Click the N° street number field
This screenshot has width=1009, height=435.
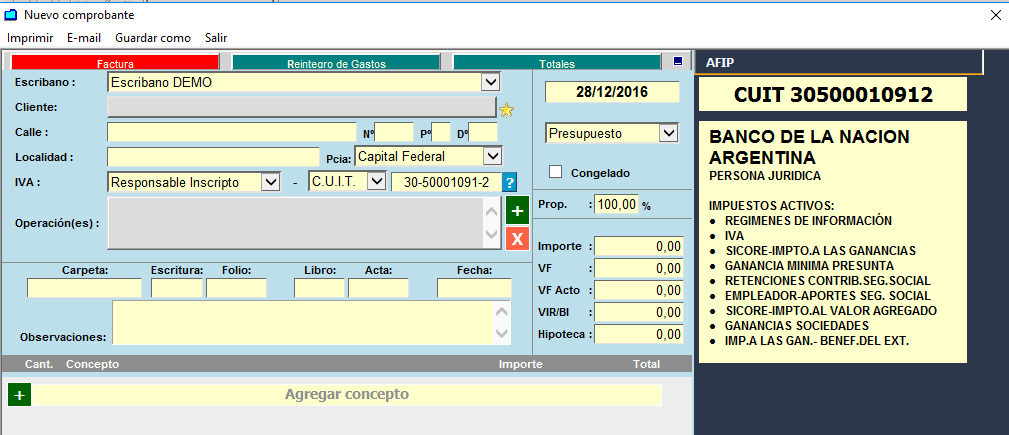tap(394, 133)
